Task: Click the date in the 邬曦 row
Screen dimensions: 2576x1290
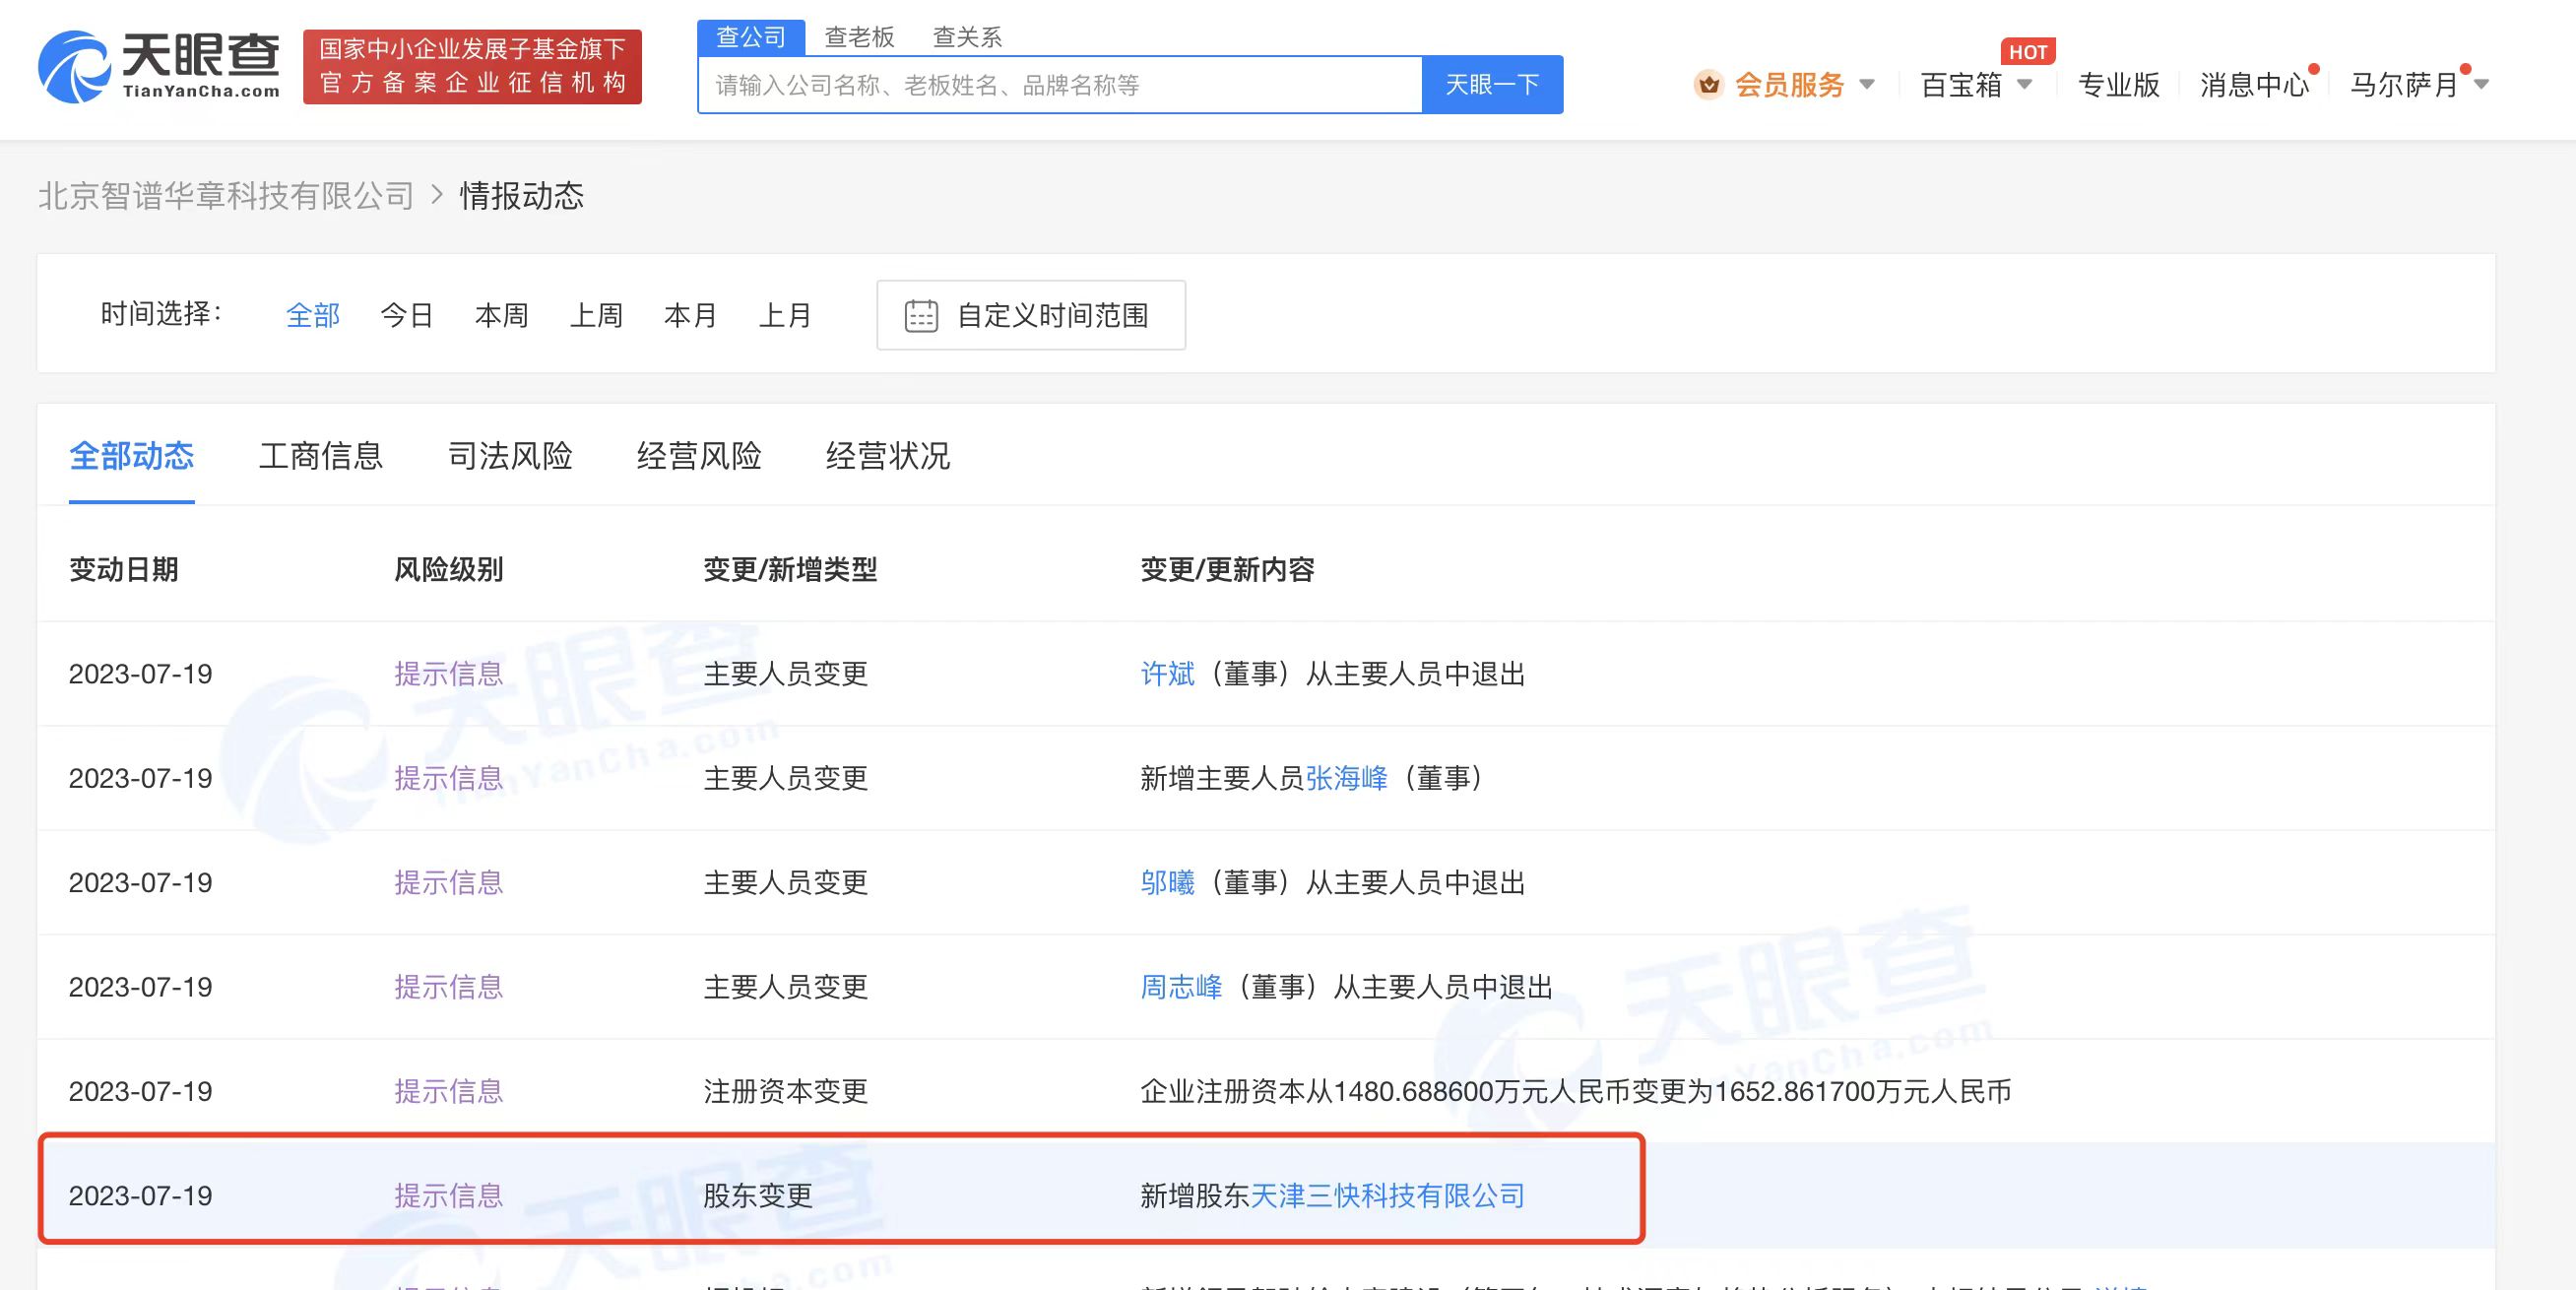Action: (141, 883)
